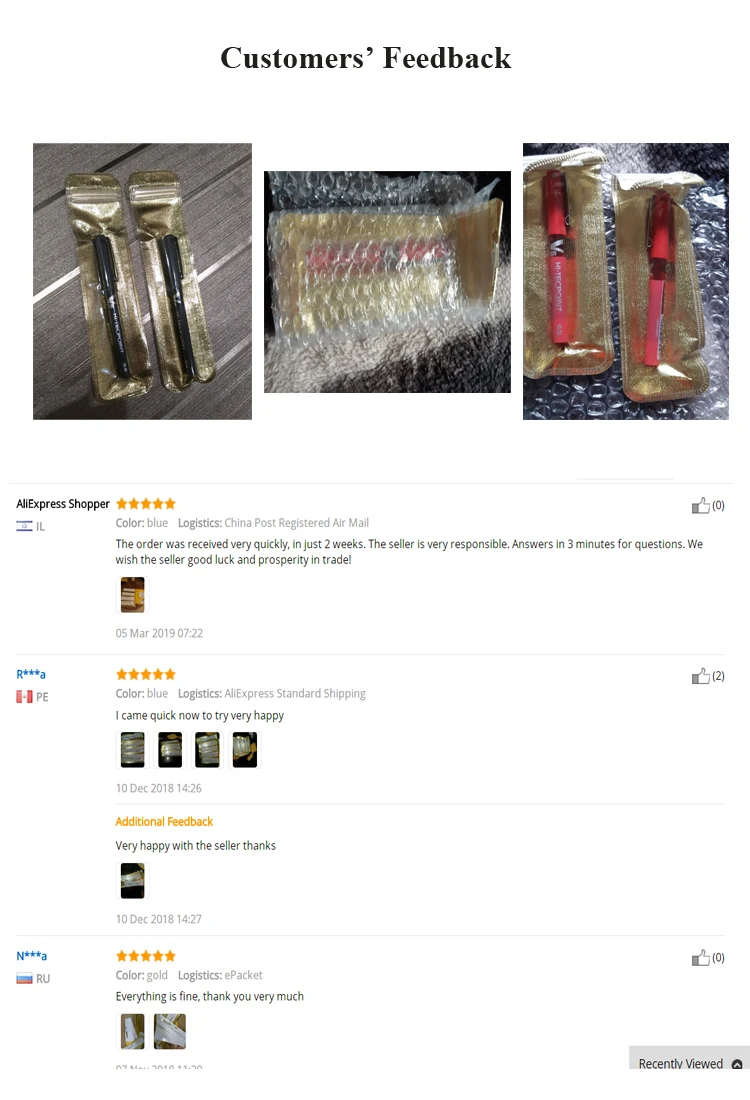Click thumbs-up icon on R***a's review
Image resolution: width=750 pixels, height=1100 pixels.
pyautogui.click(x=700, y=676)
